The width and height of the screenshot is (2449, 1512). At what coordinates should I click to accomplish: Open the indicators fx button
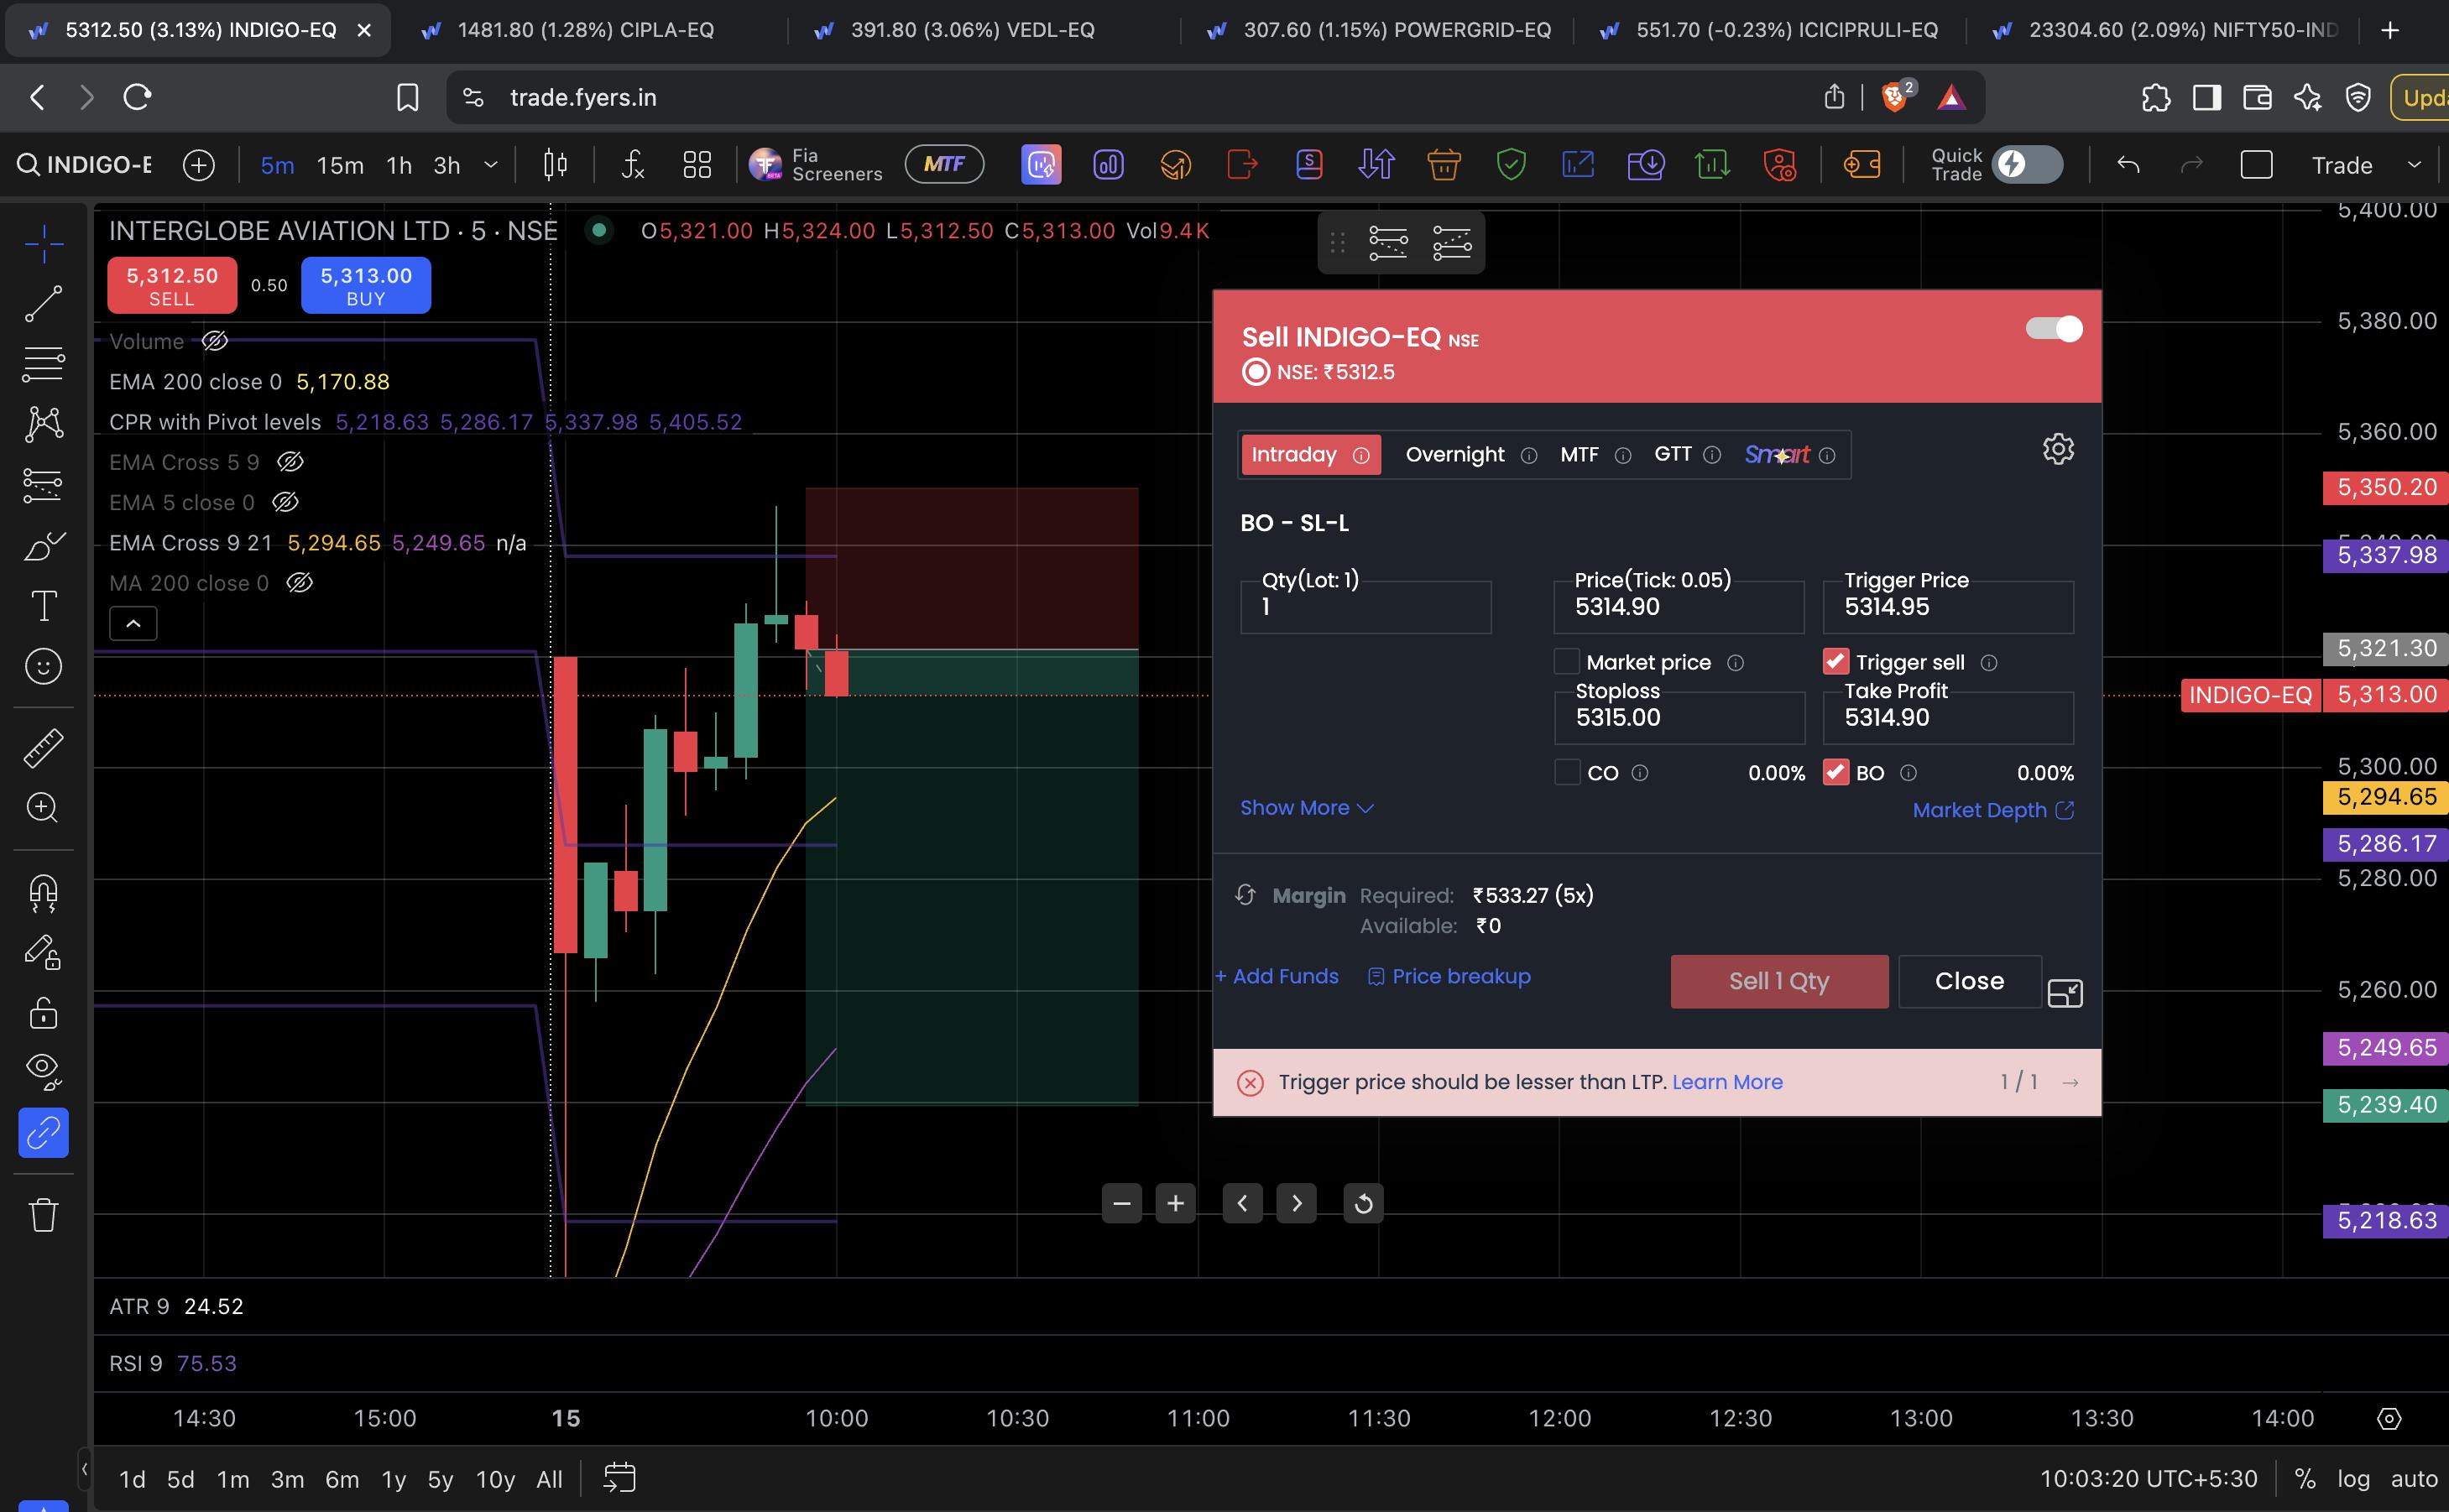[633, 165]
